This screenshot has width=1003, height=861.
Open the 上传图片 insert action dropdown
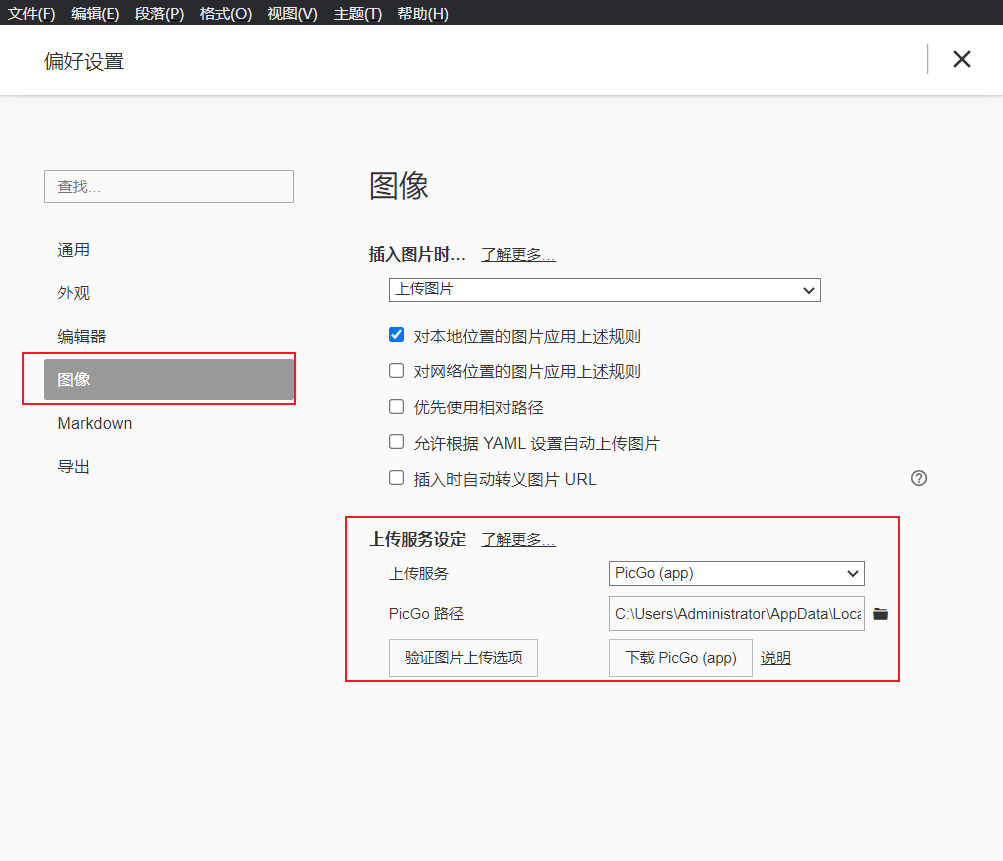coord(604,289)
